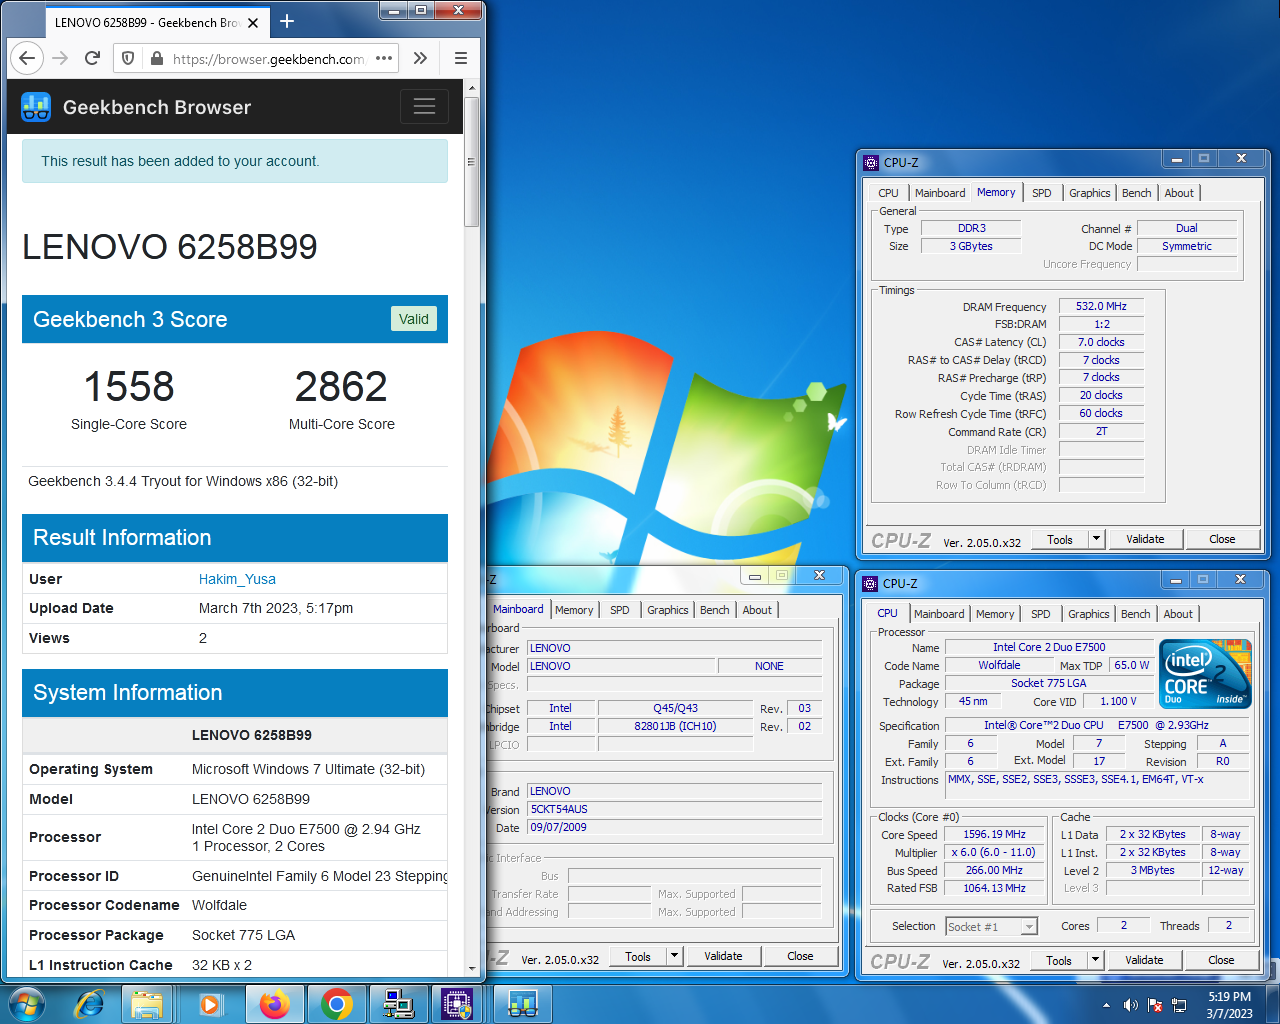Open the volume control in system tray
This screenshot has height=1024, width=1280.
[1130, 1005]
